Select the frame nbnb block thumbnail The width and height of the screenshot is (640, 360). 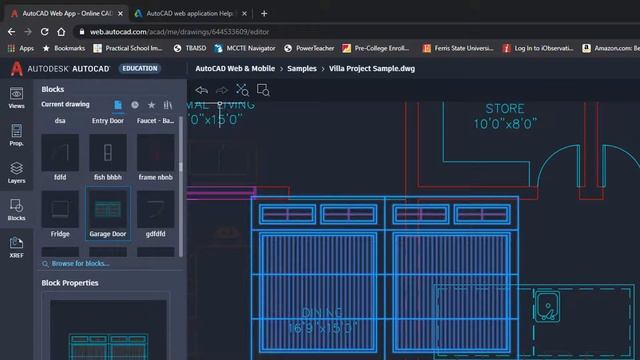pos(156,153)
